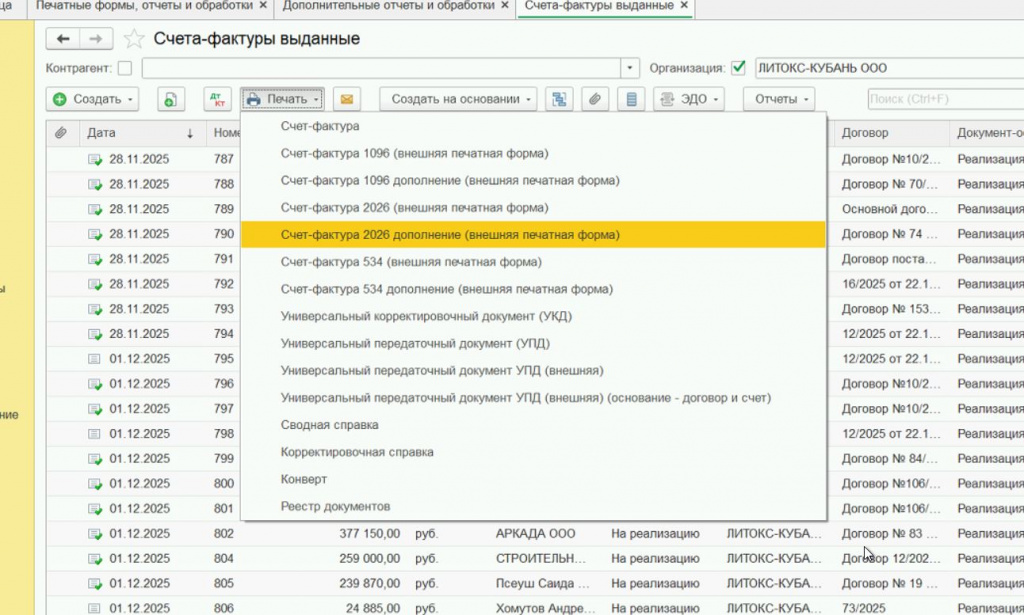Click the forward navigation arrow
This screenshot has width=1024, height=615.
click(x=96, y=39)
